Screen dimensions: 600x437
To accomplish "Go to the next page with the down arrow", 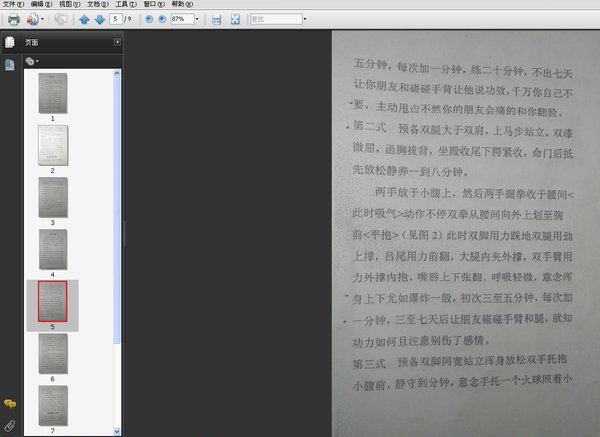I will (x=99, y=19).
